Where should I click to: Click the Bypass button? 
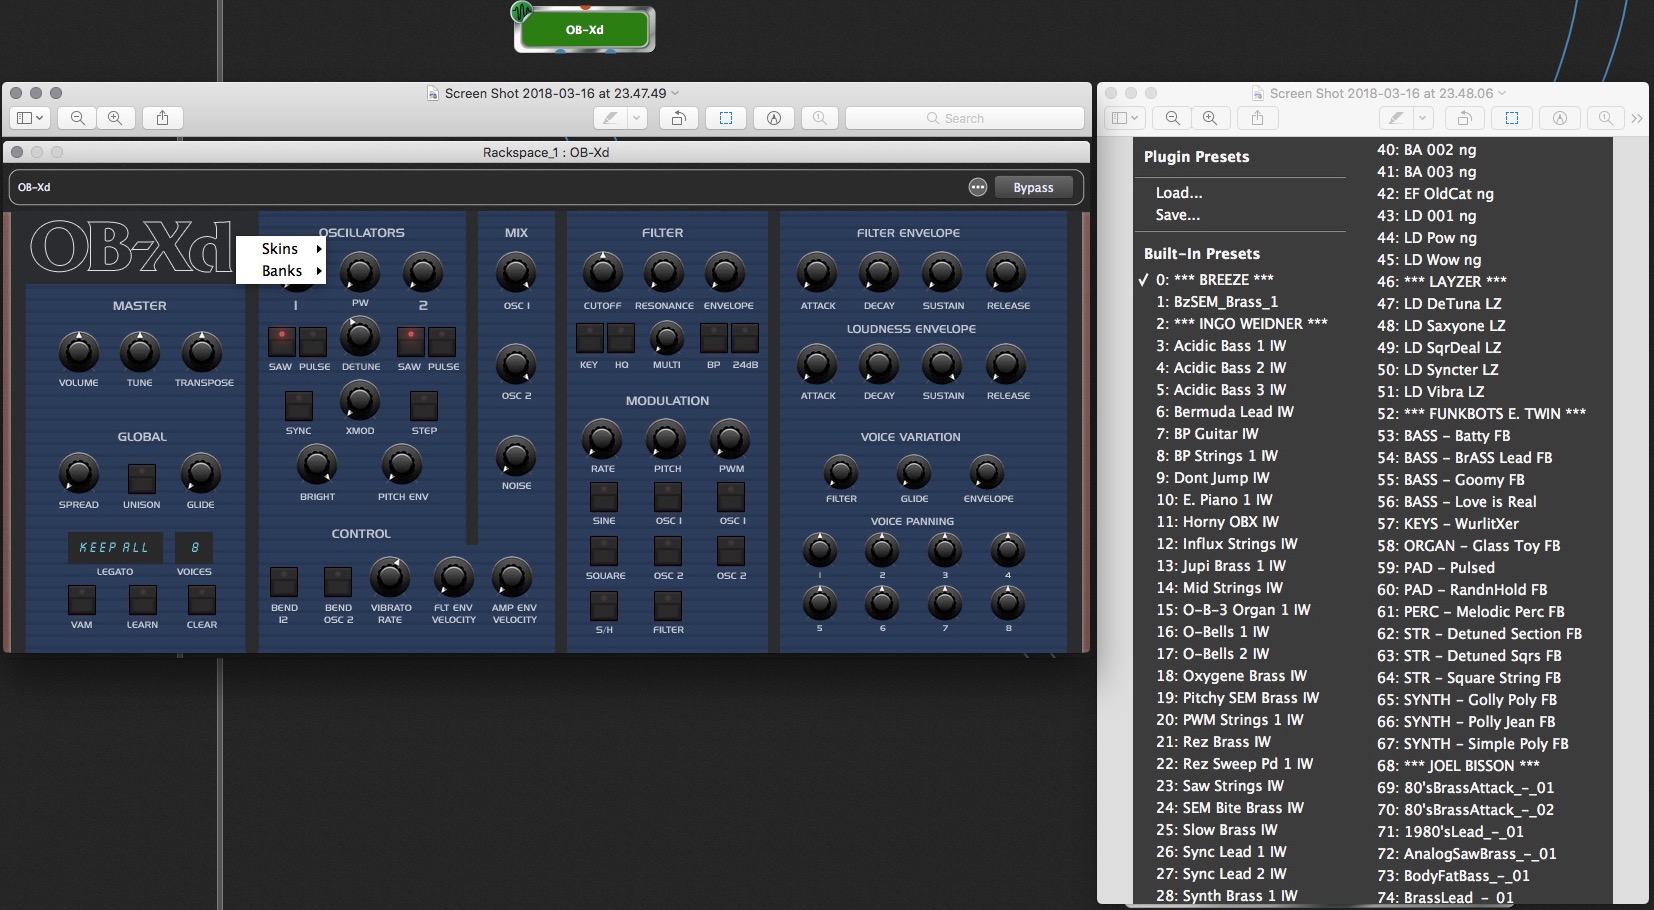pyautogui.click(x=1033, y=187)
